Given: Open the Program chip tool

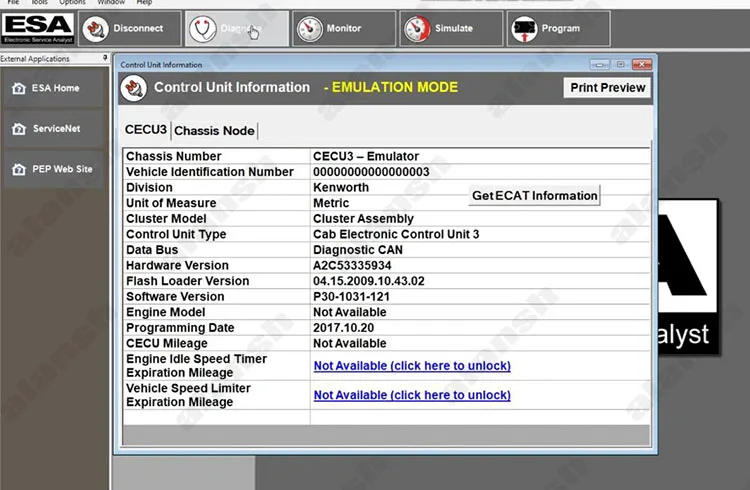Looking at the screenshot, I should [558, 29].
